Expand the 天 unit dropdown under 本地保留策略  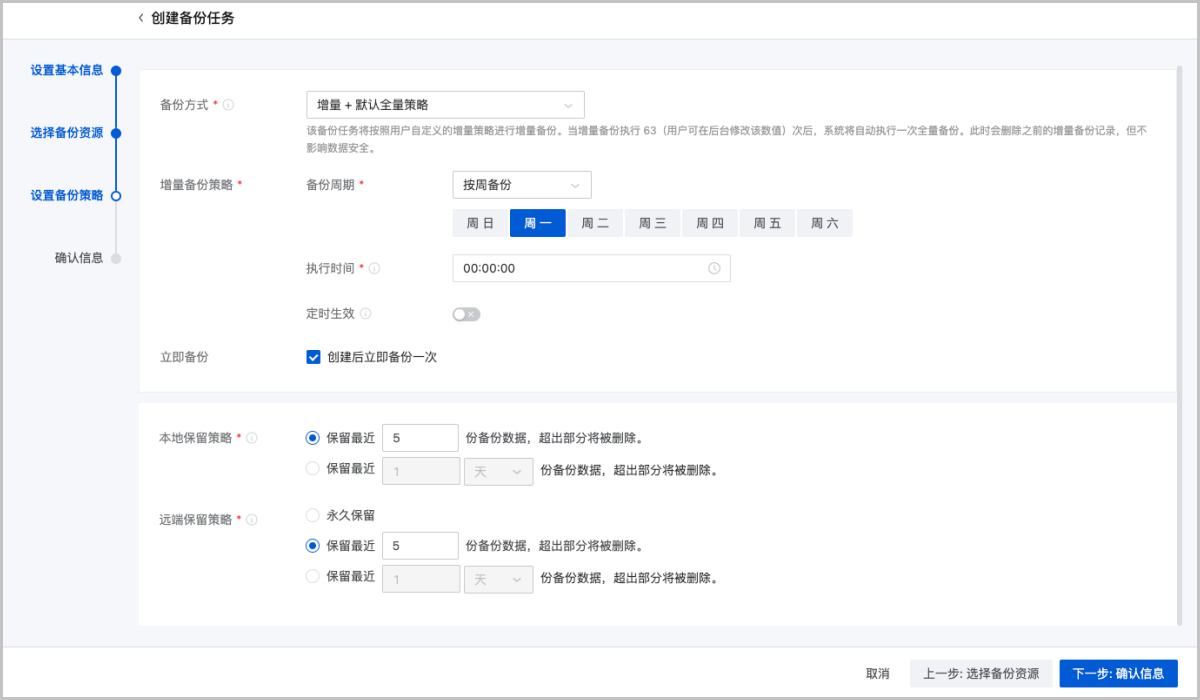pos(498,471)
